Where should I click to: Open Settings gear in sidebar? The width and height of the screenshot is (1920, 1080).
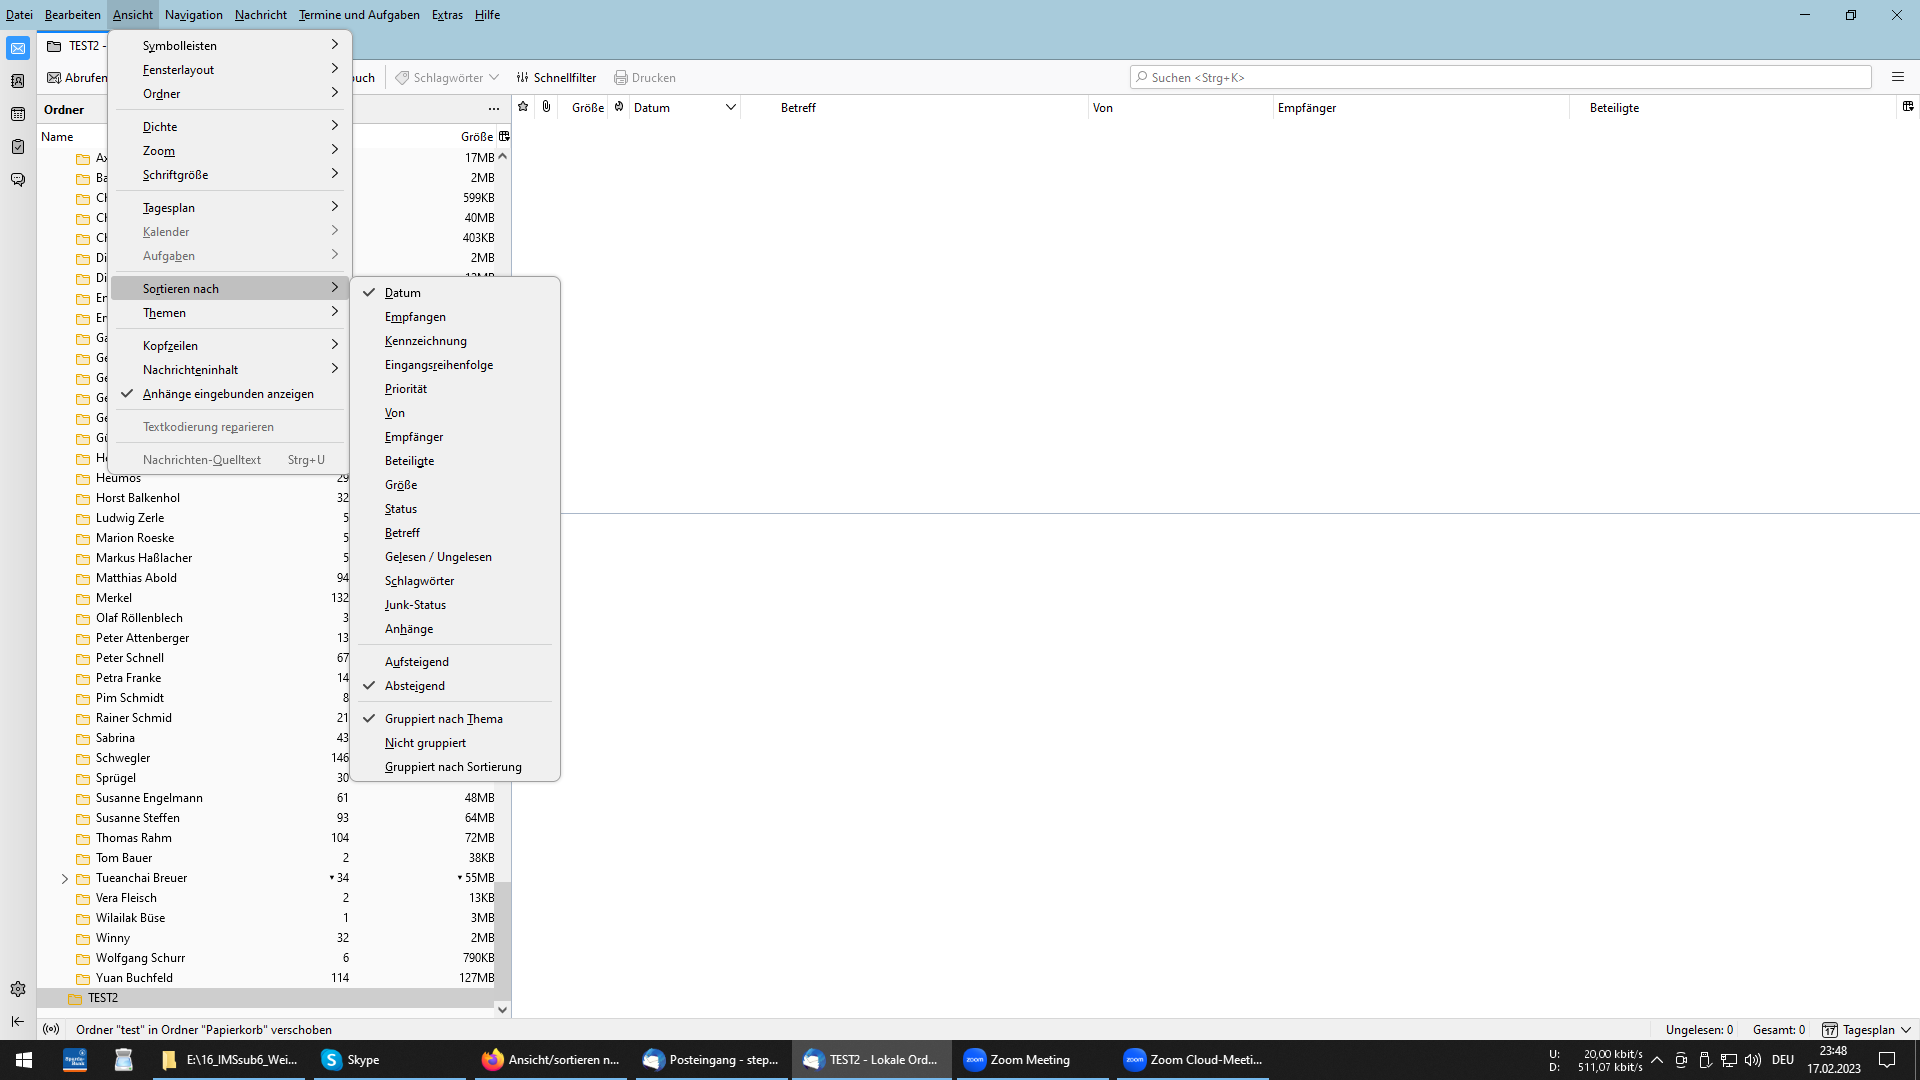click(x=18, y=989)
